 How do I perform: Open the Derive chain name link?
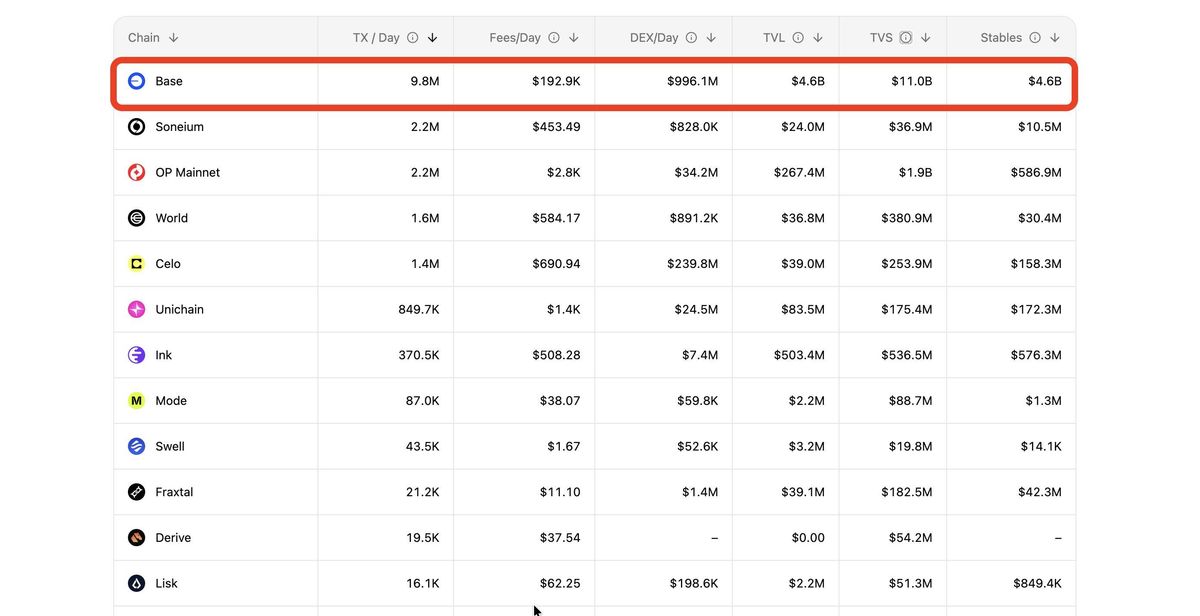[174, 538]
